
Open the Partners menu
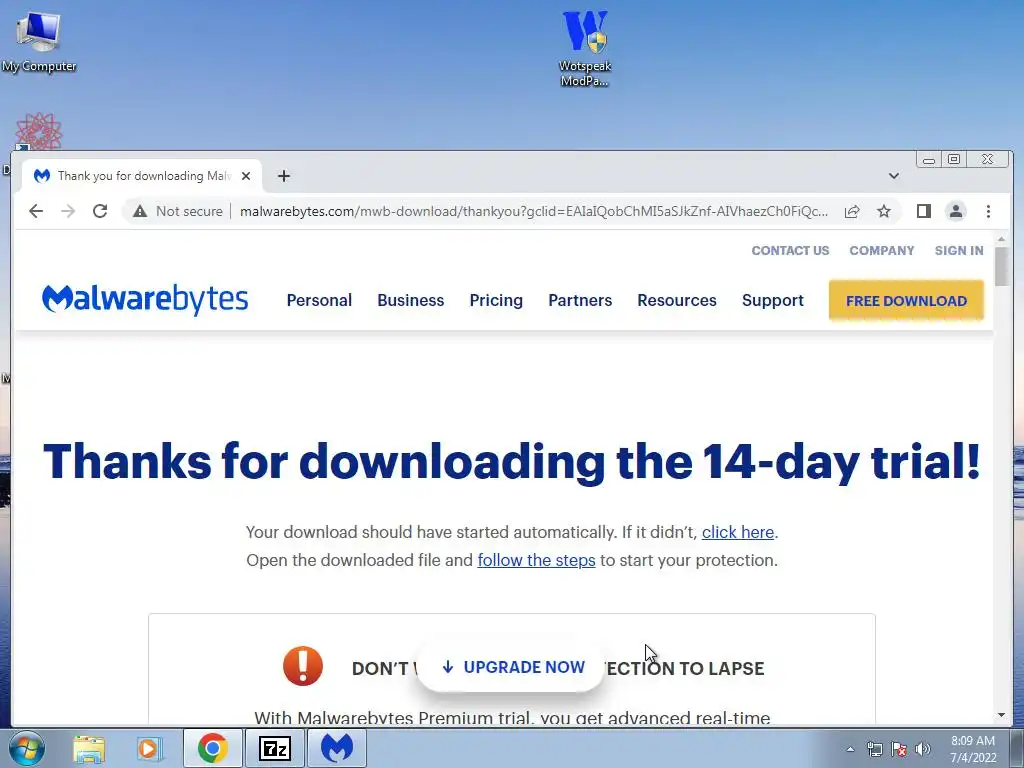(580, 300)
